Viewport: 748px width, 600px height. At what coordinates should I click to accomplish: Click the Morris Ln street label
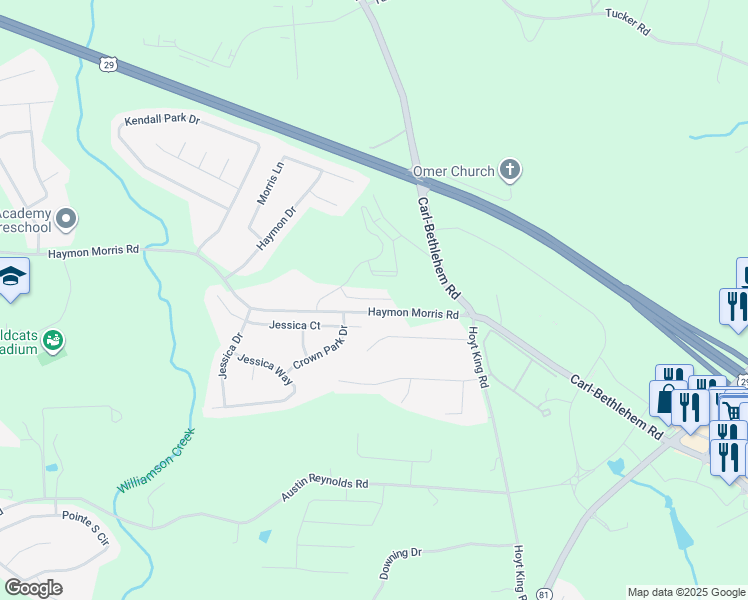coord(270,184)
